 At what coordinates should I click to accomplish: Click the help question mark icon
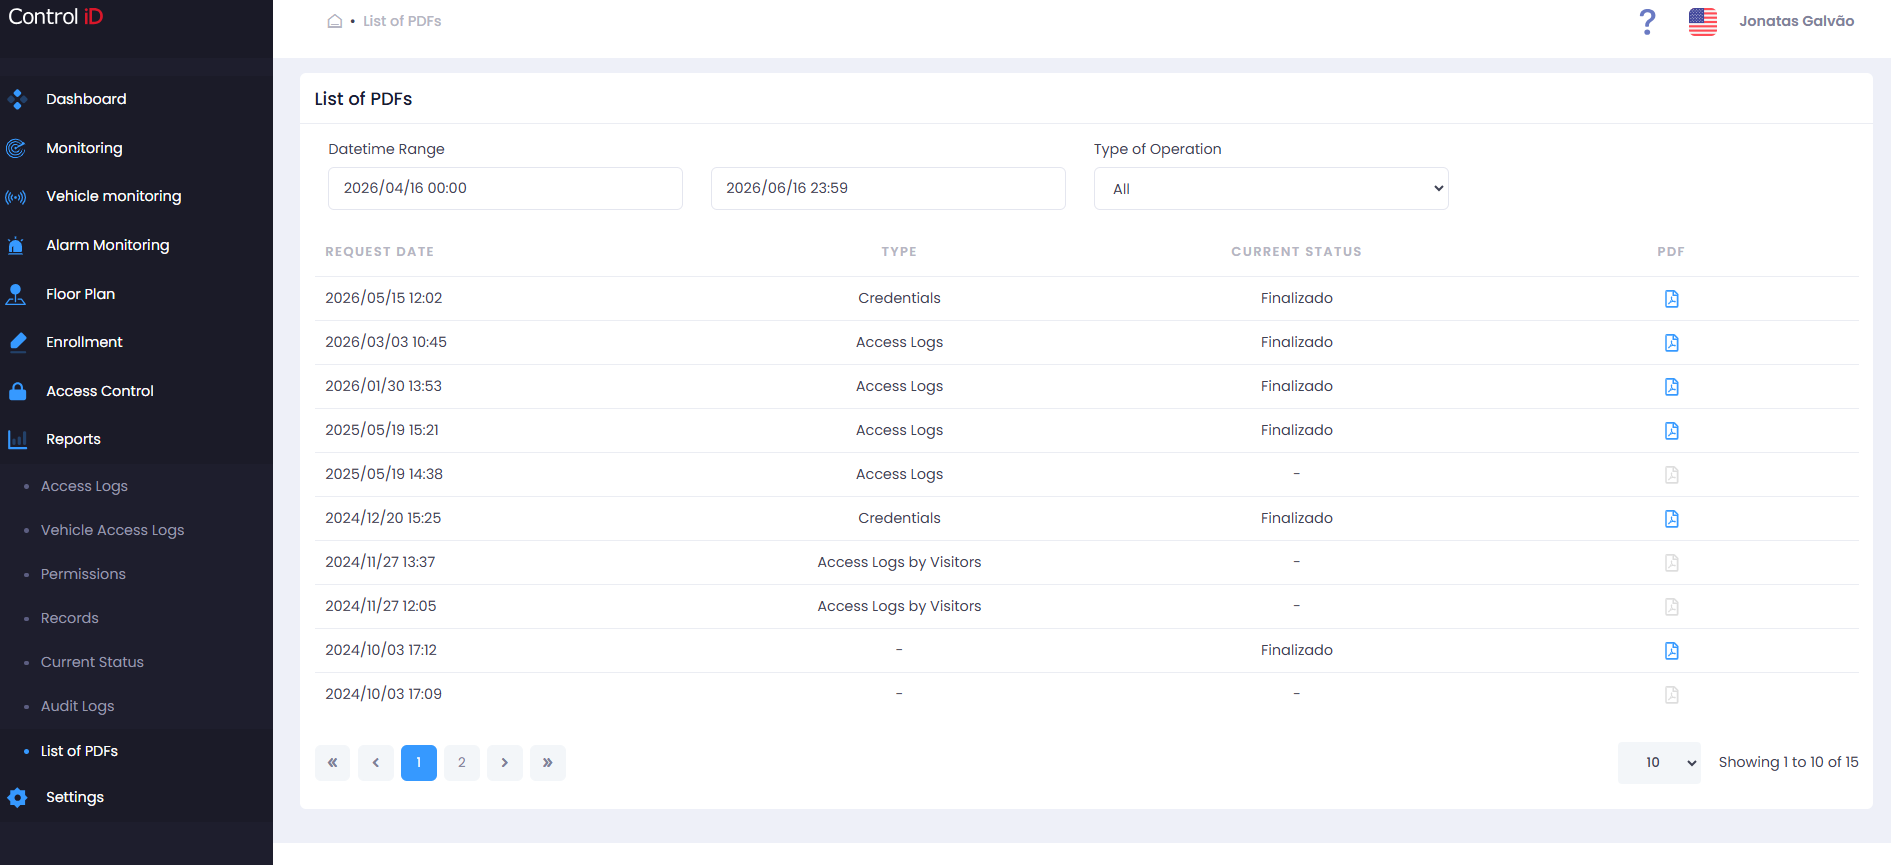pos(1647,21)
